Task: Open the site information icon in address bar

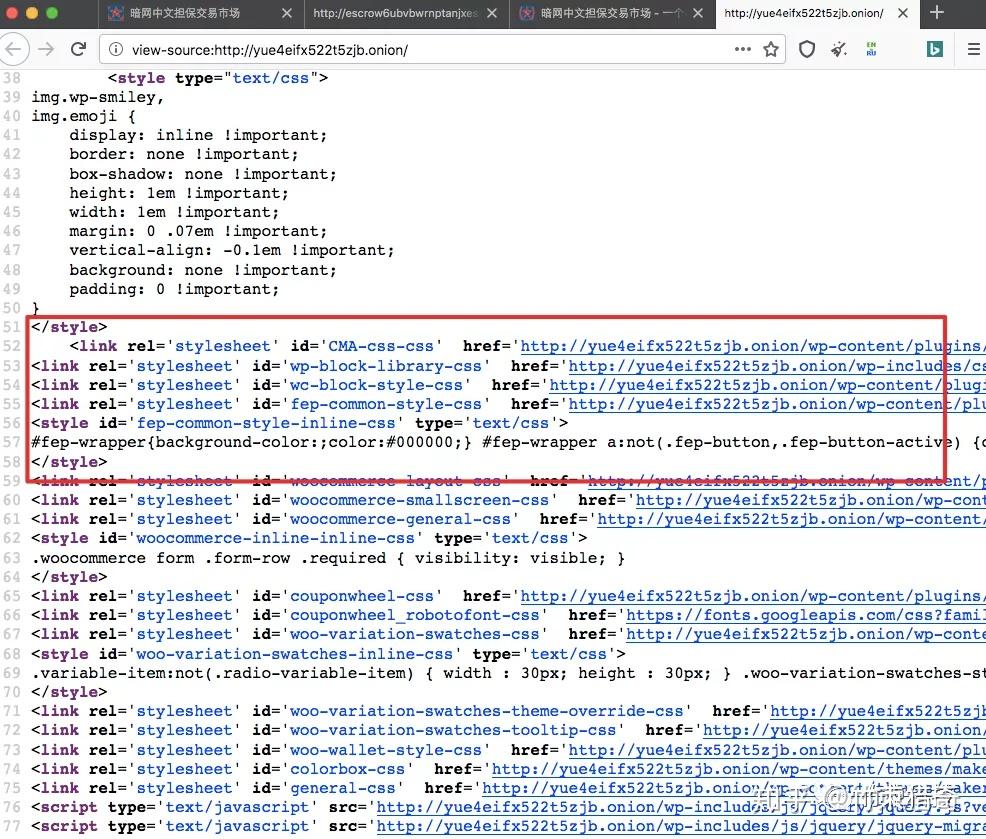Action: click(x=116, y=50)
